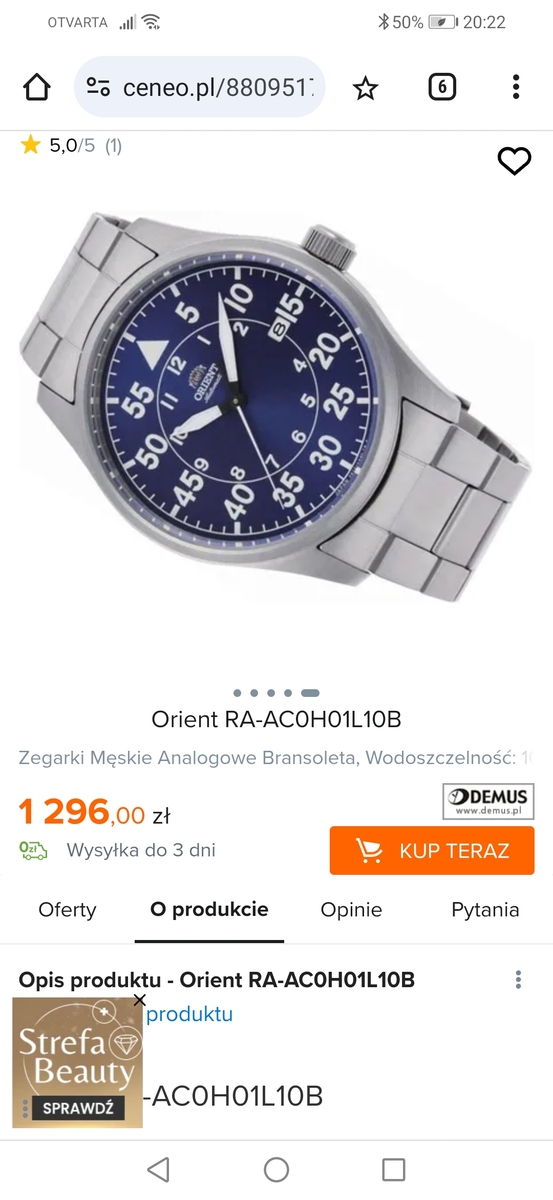Select the last gallery pagination dot
Screen dimensions: 553x1200
[x=310, y=692]
